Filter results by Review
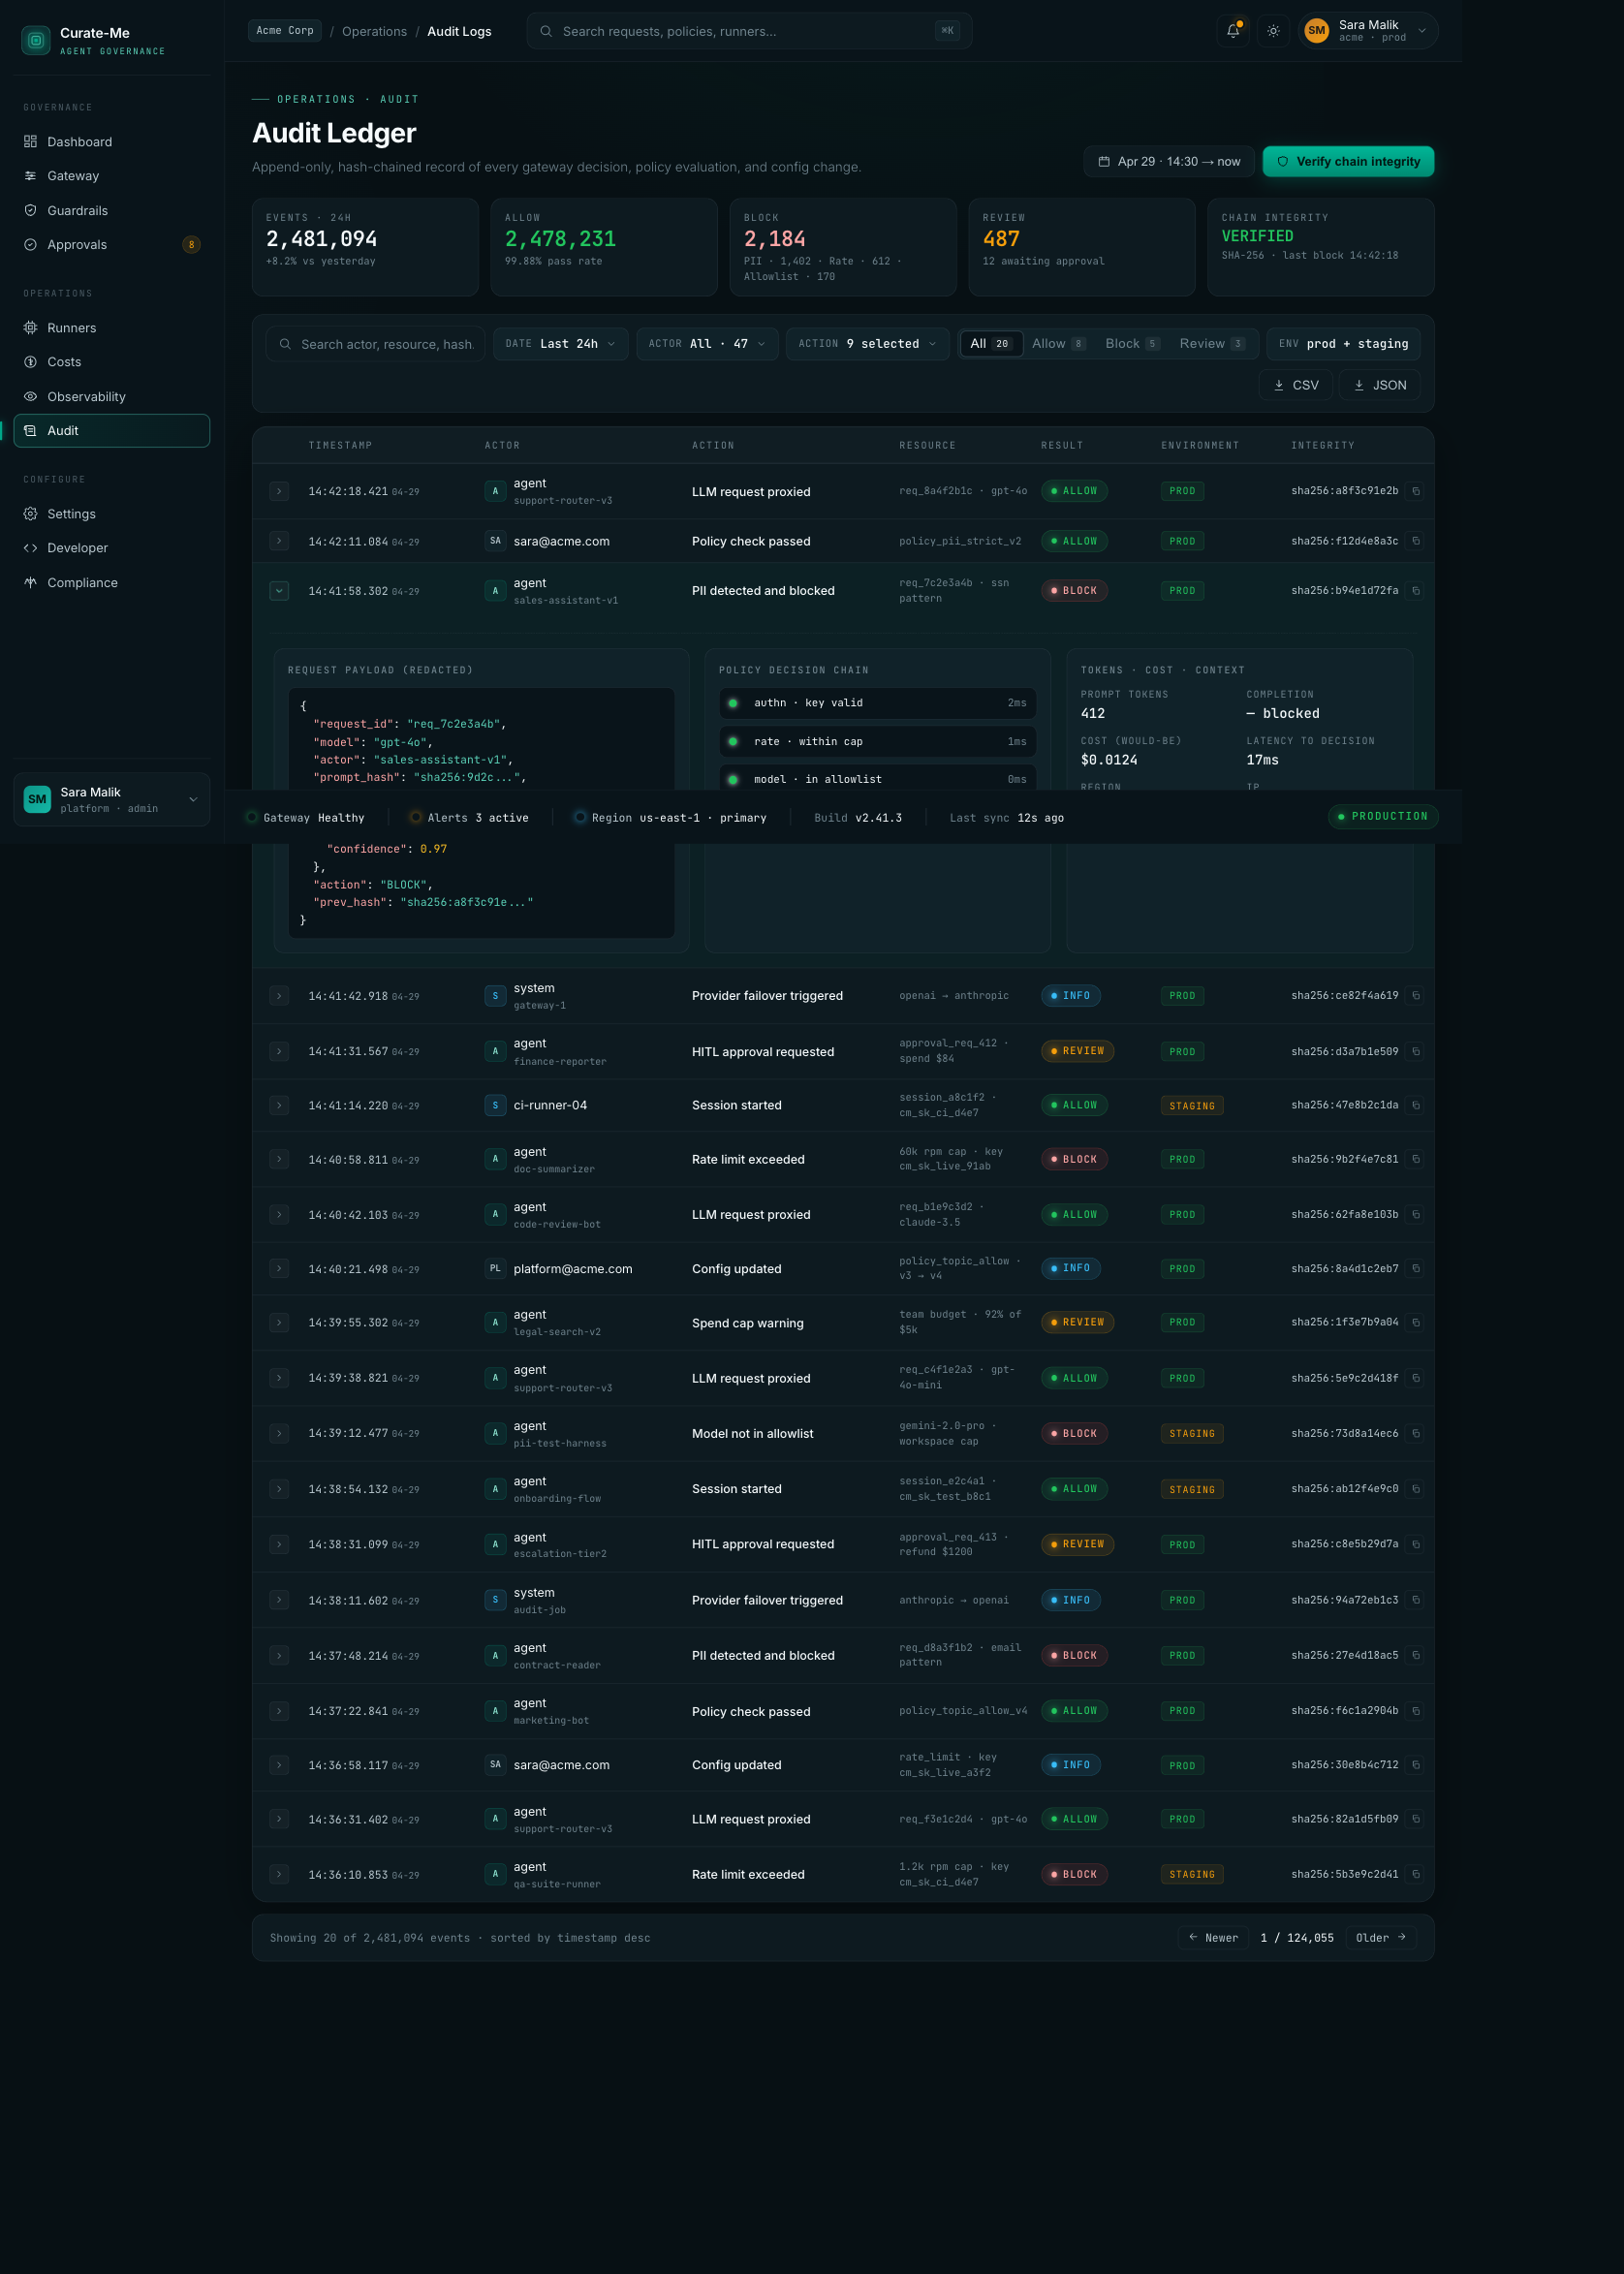 tap(1210, 344)
